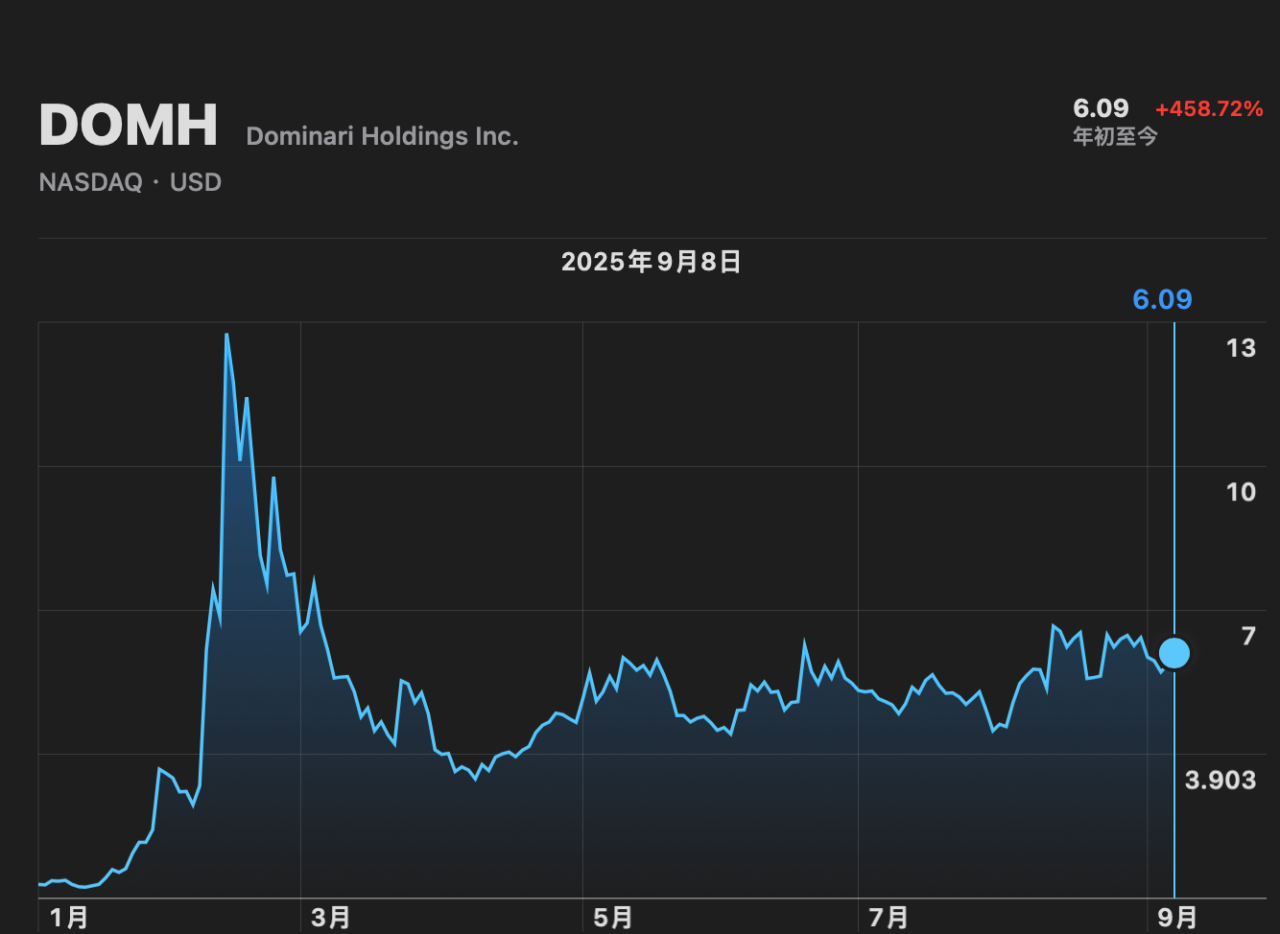Screen dimensions: 1280x934
Task: Click the DOMH ticker symbol heading
Action: (x=128, y=127)
